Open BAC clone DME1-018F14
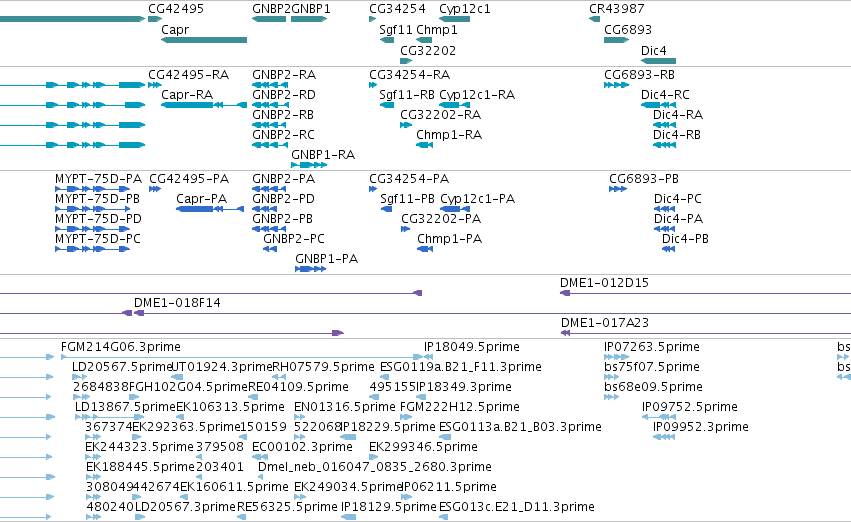The image size is (851, 522). tap(177, 303)
